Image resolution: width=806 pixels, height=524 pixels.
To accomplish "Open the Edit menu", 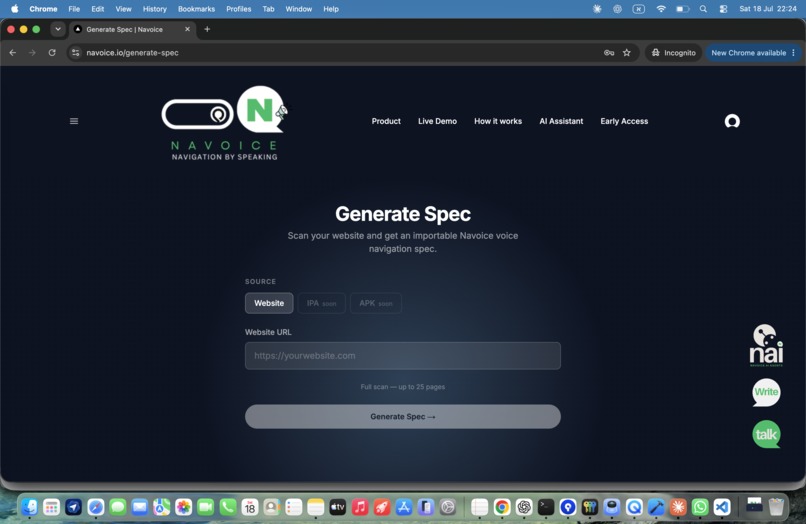I will click(x=98, y=9).
